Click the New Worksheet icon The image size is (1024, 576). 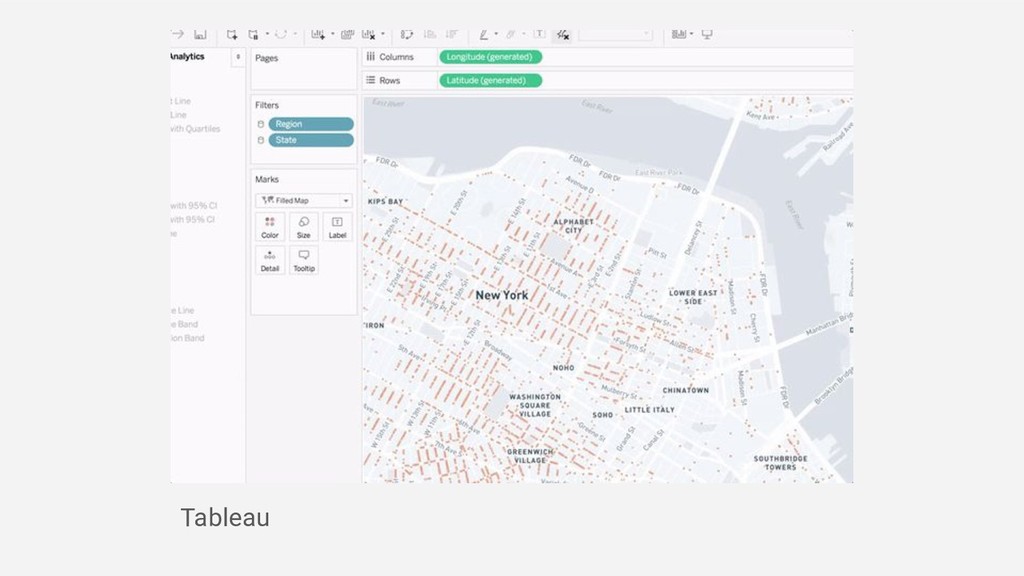point(318,34)
